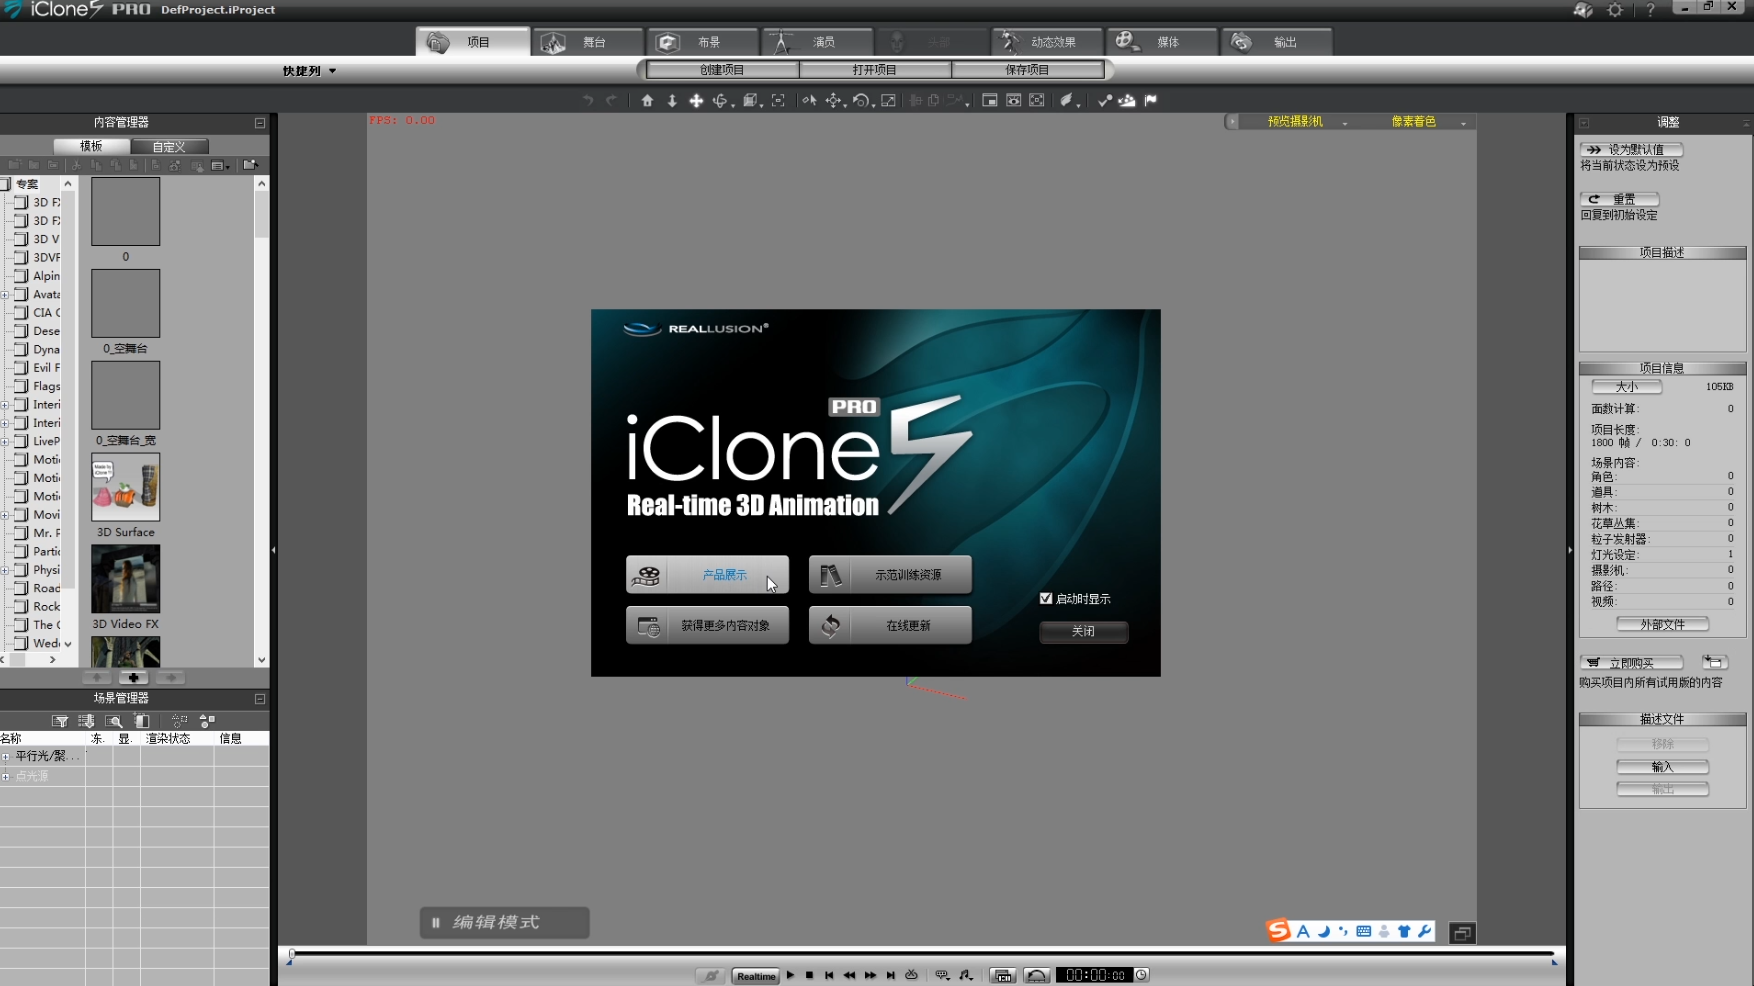Click the scene manager filter icon
The height and width of the screenshot is (986, 1754).
(60, 721)
